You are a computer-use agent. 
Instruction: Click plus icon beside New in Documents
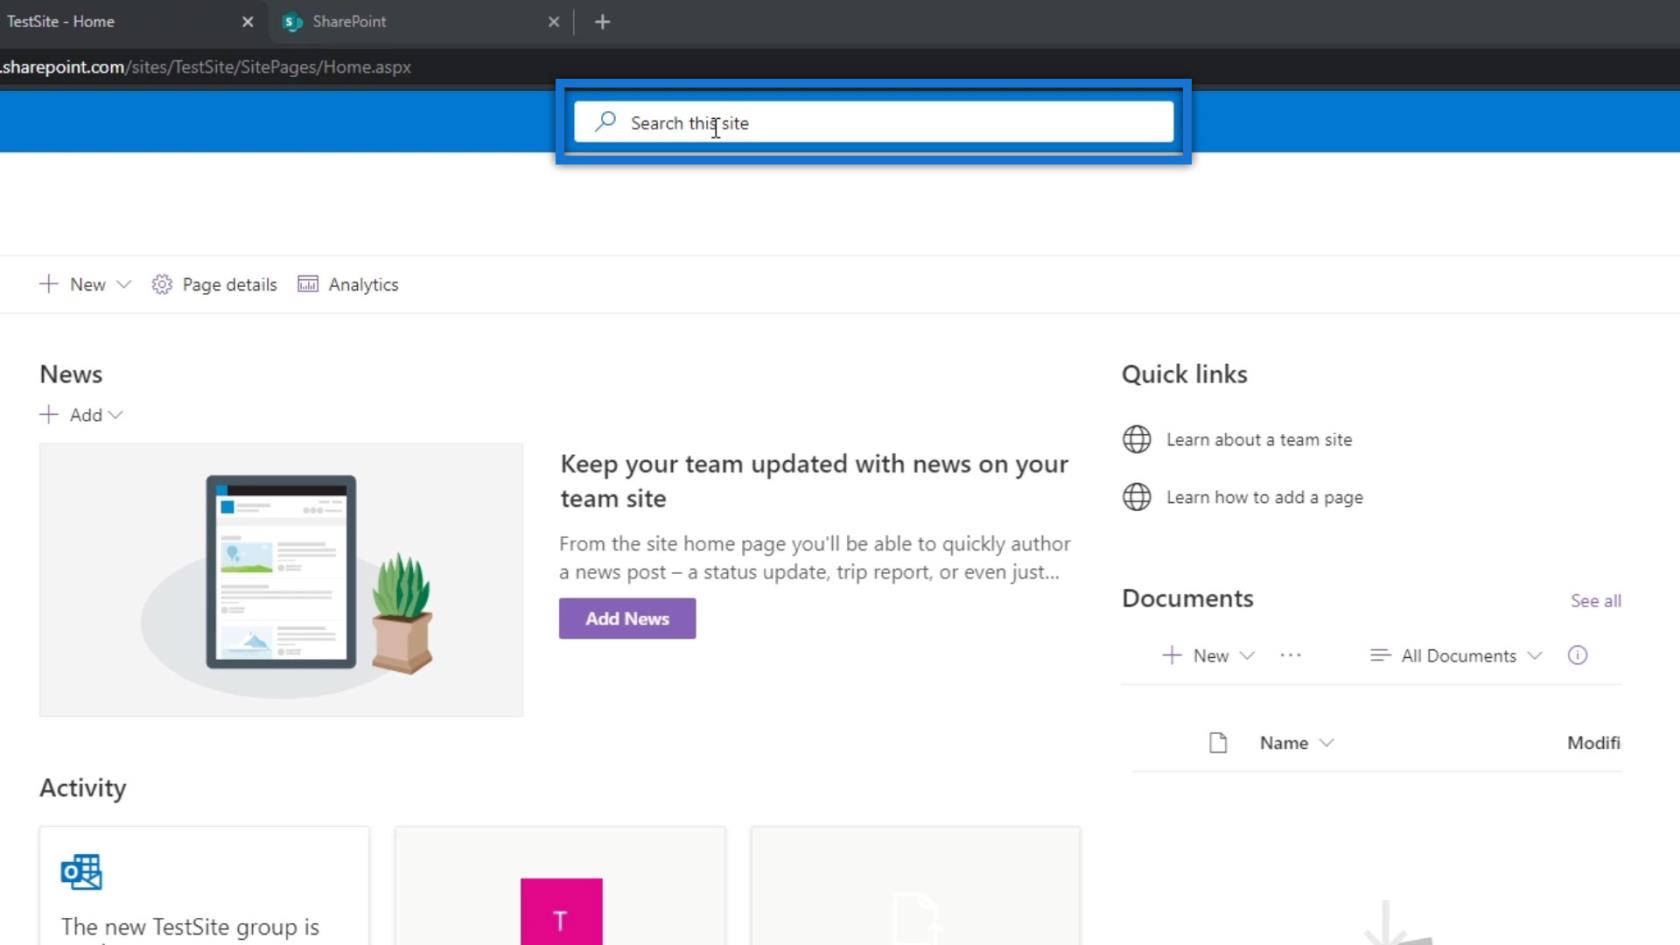click(1172, 655)
